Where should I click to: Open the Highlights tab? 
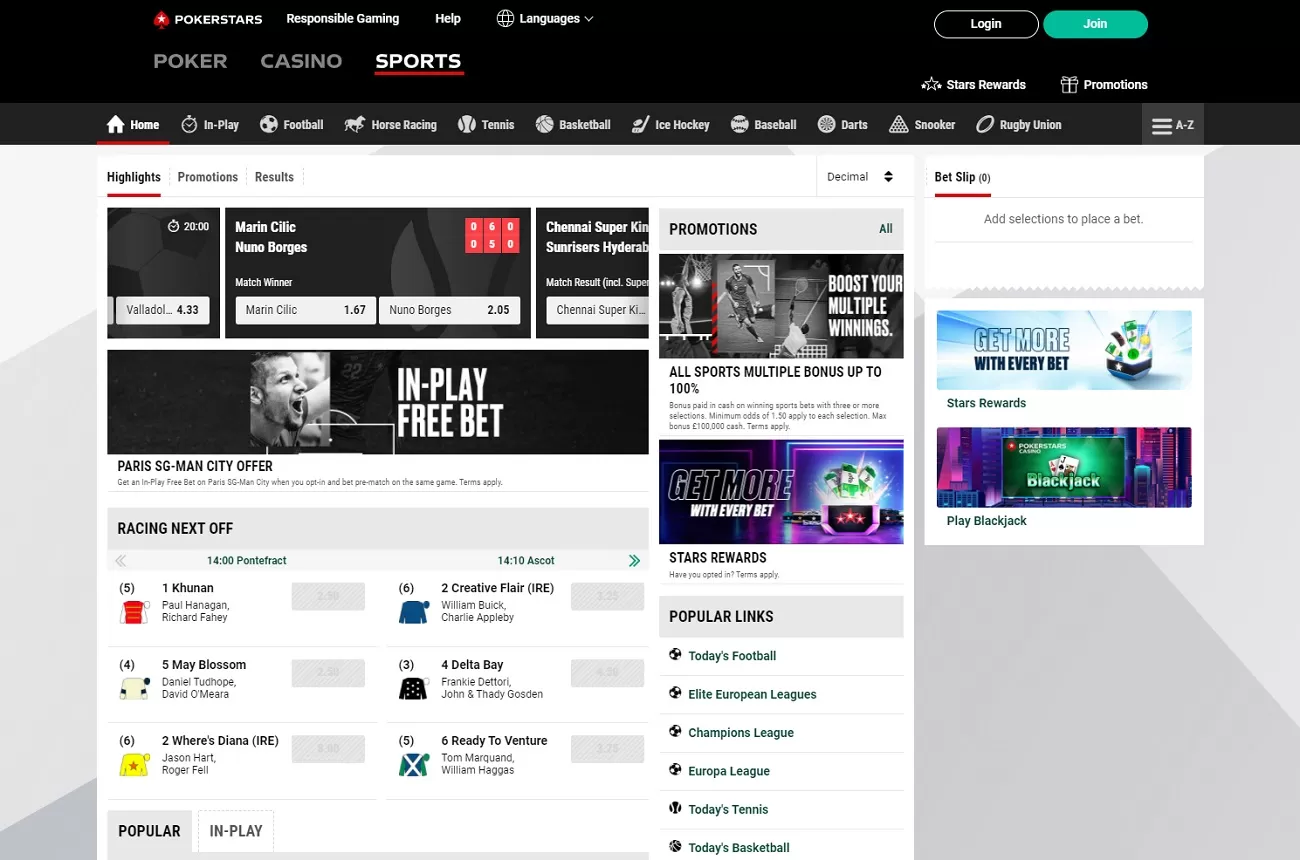point(134,177)
